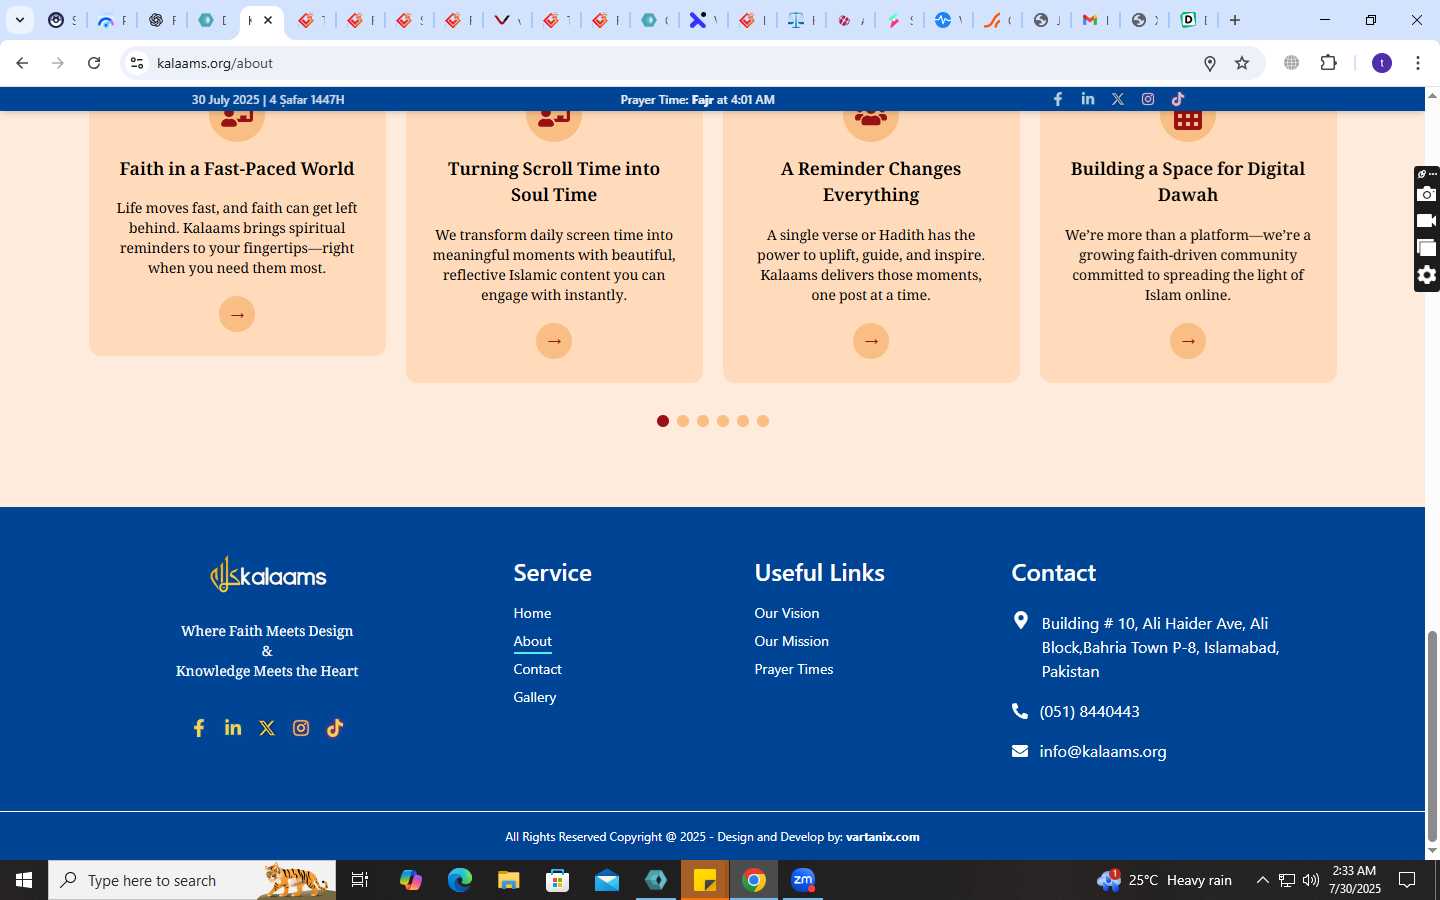
Task: Click the browser Back arrow
Action: coord(22,63)
